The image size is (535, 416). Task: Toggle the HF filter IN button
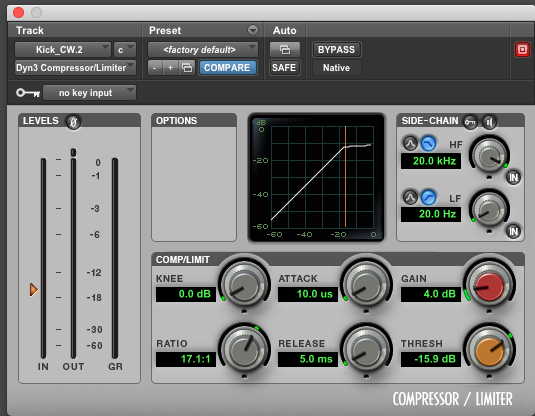point(513,177)
